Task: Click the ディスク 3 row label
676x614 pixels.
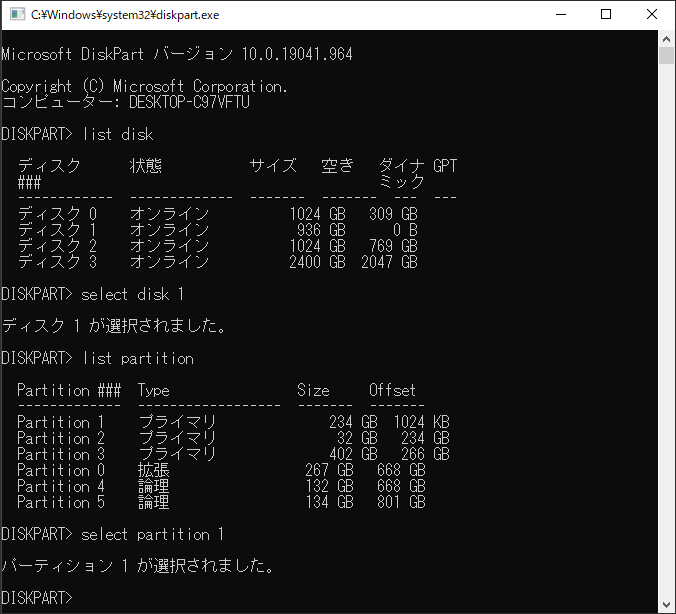Action: pyautogui.click(x=57, y=262)
